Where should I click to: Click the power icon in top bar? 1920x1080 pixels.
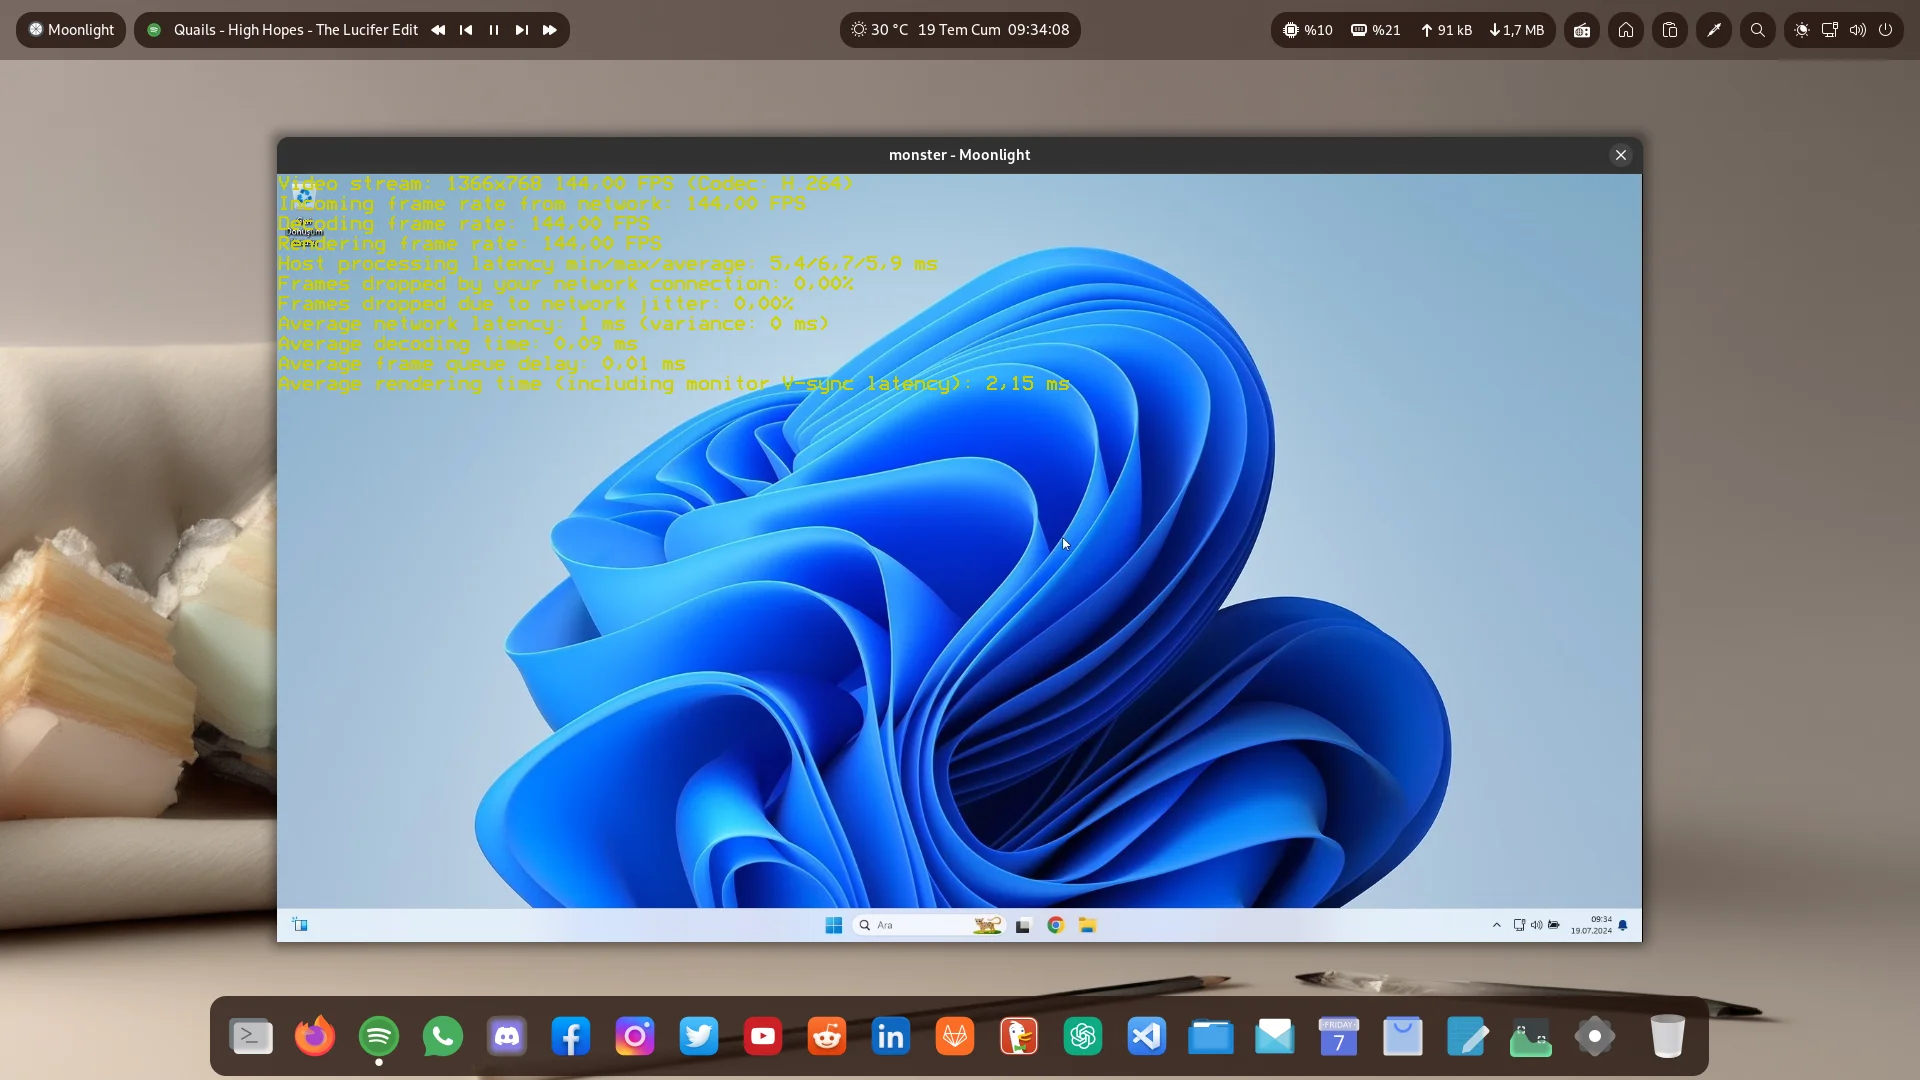tap(1886, 30)
